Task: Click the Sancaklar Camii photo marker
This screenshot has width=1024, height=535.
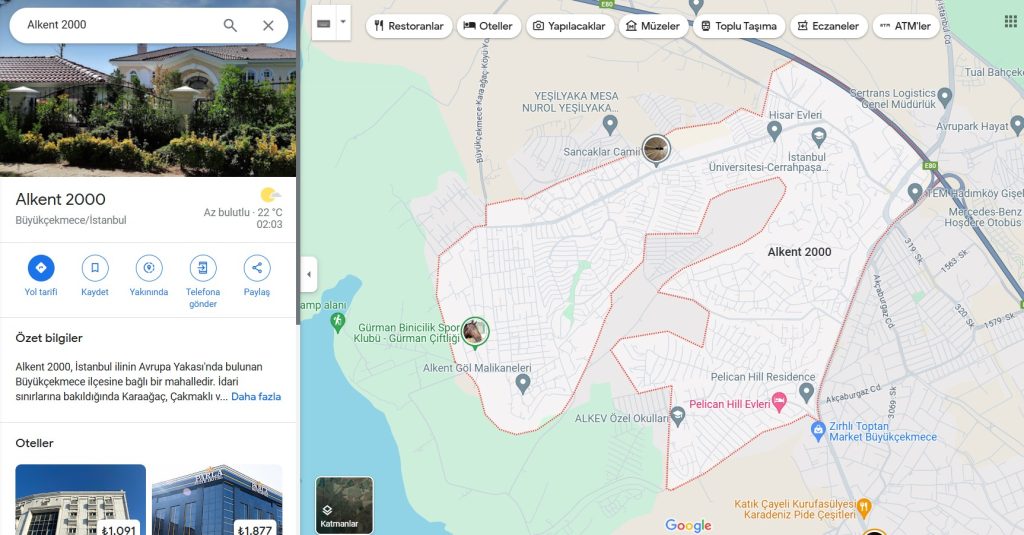Action: tap(656, 150)
